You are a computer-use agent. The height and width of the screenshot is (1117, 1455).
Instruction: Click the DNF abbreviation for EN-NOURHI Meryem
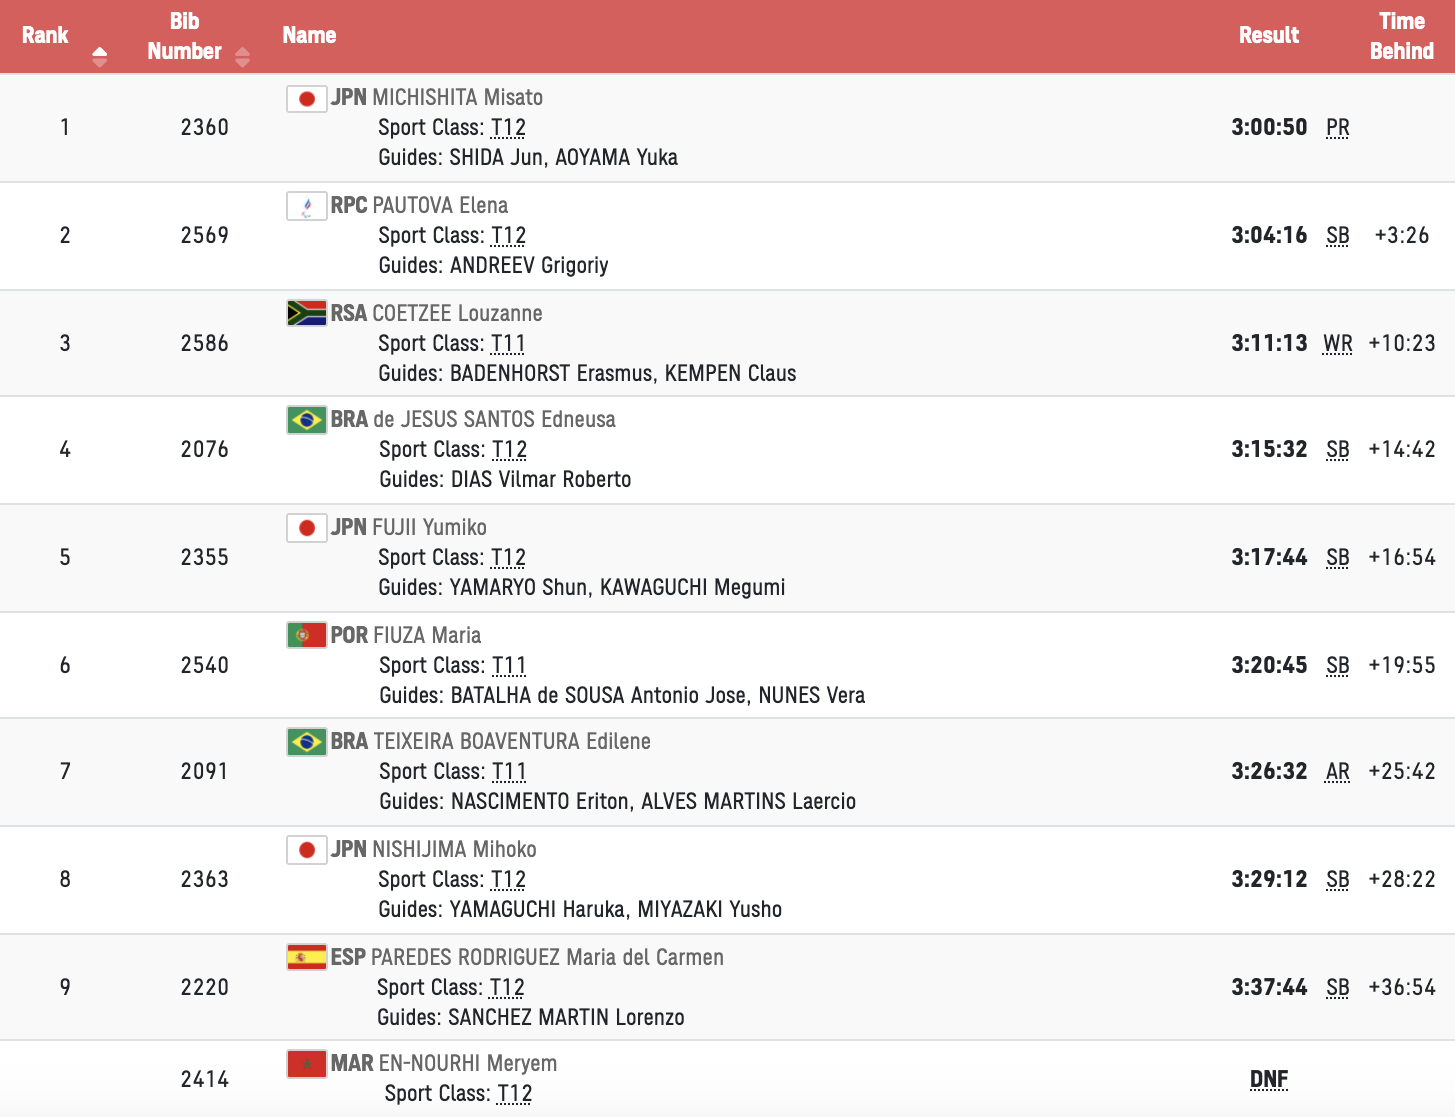tap(1268, 1079)
